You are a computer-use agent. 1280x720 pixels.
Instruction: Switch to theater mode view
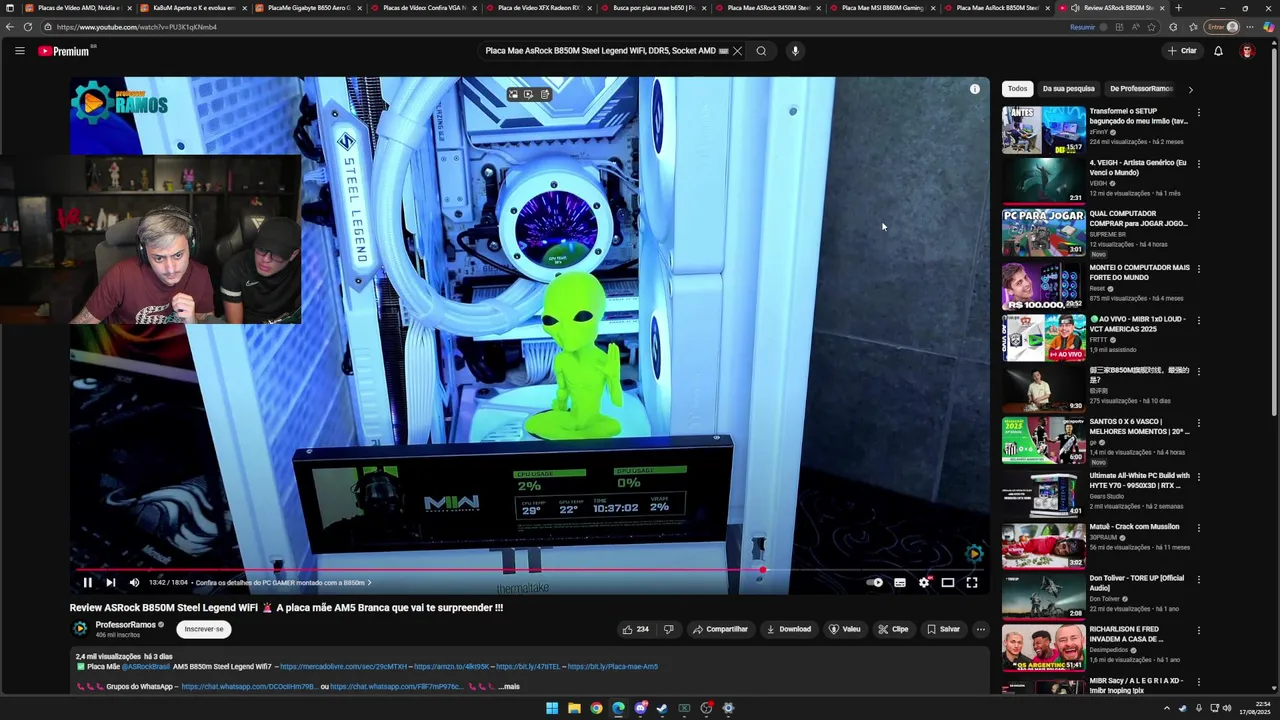(948, 582)
